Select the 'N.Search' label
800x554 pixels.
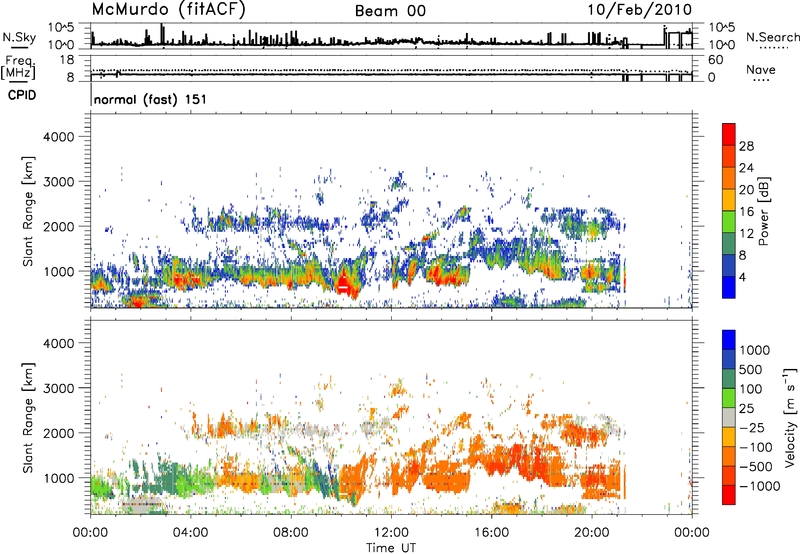(772, 37)
